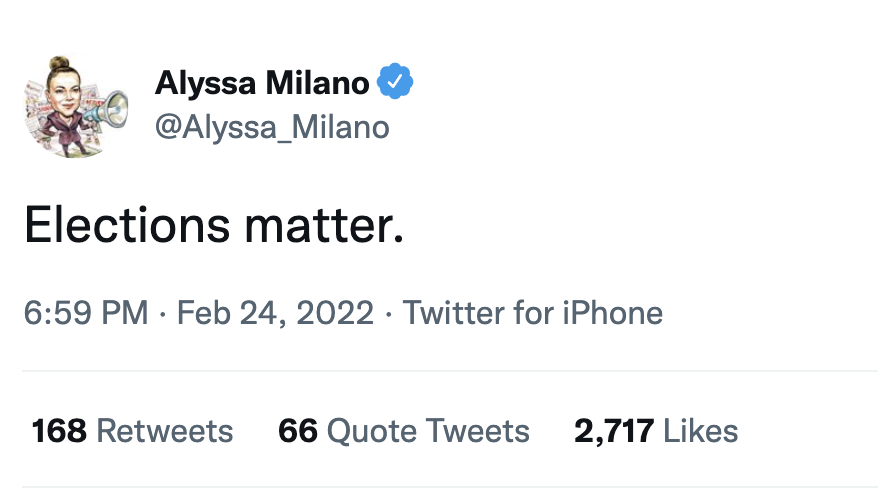Click the retweet count number 168
Screen dimensions: 878x504
pyautogui.click(x=59, y=431)
